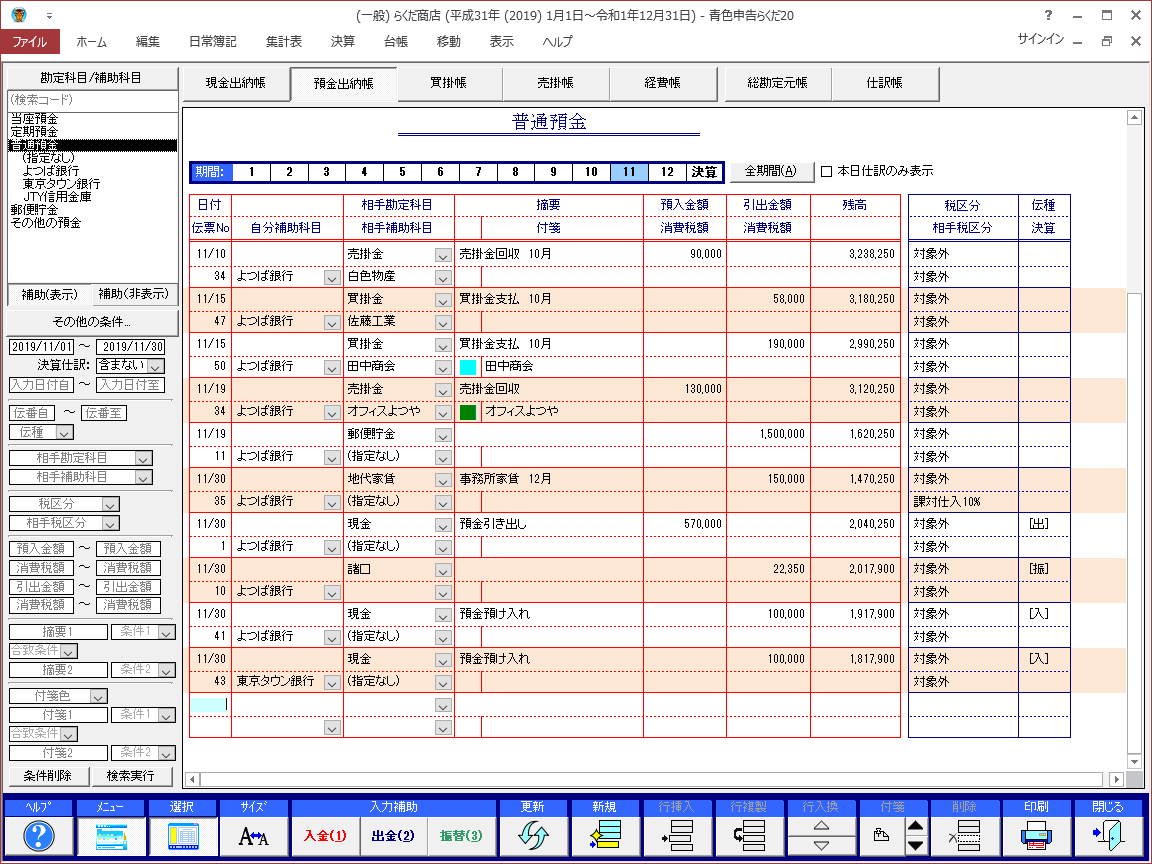
Task: Click the 行複製 duplicate row icon
Action: click(749, 836)
